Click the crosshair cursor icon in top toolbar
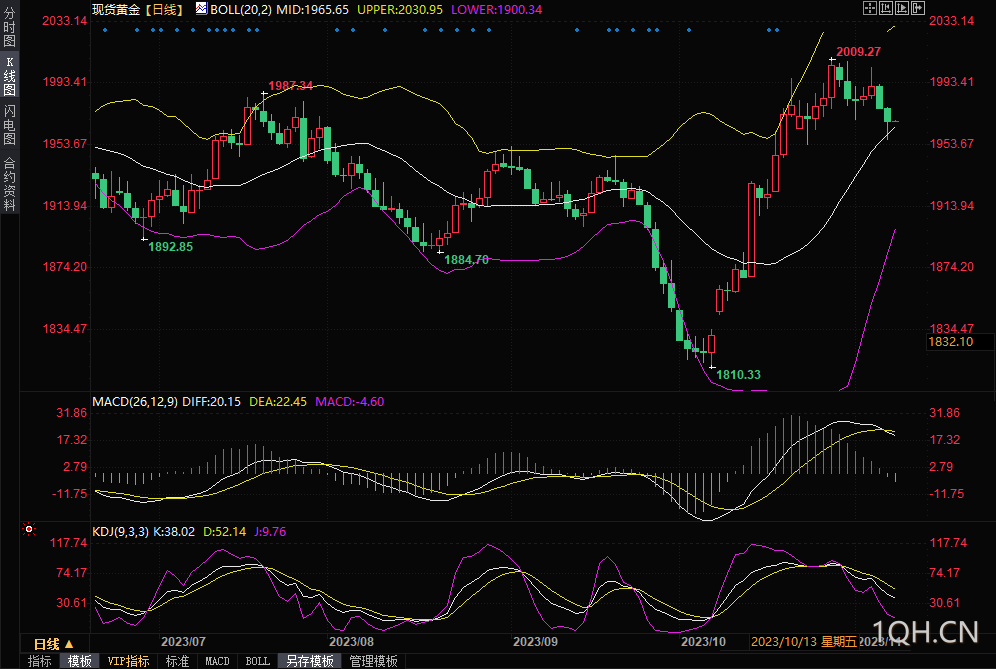 click(x=869, y=8)
